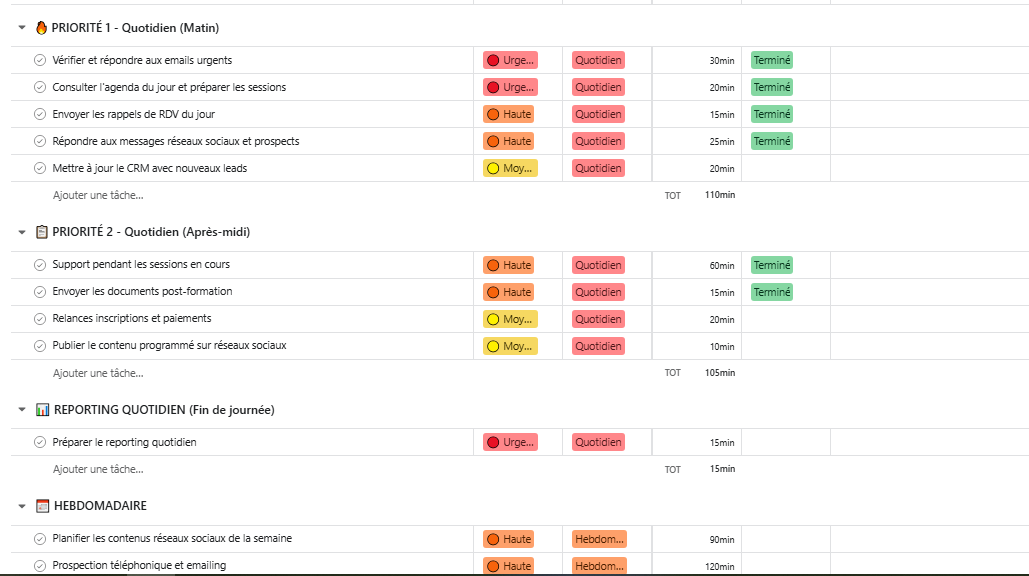This screenshot has width=1029, height=576.
Task: Click Terminé status on 'Envoyer les rappels' row
Action: tap(772, 114)
